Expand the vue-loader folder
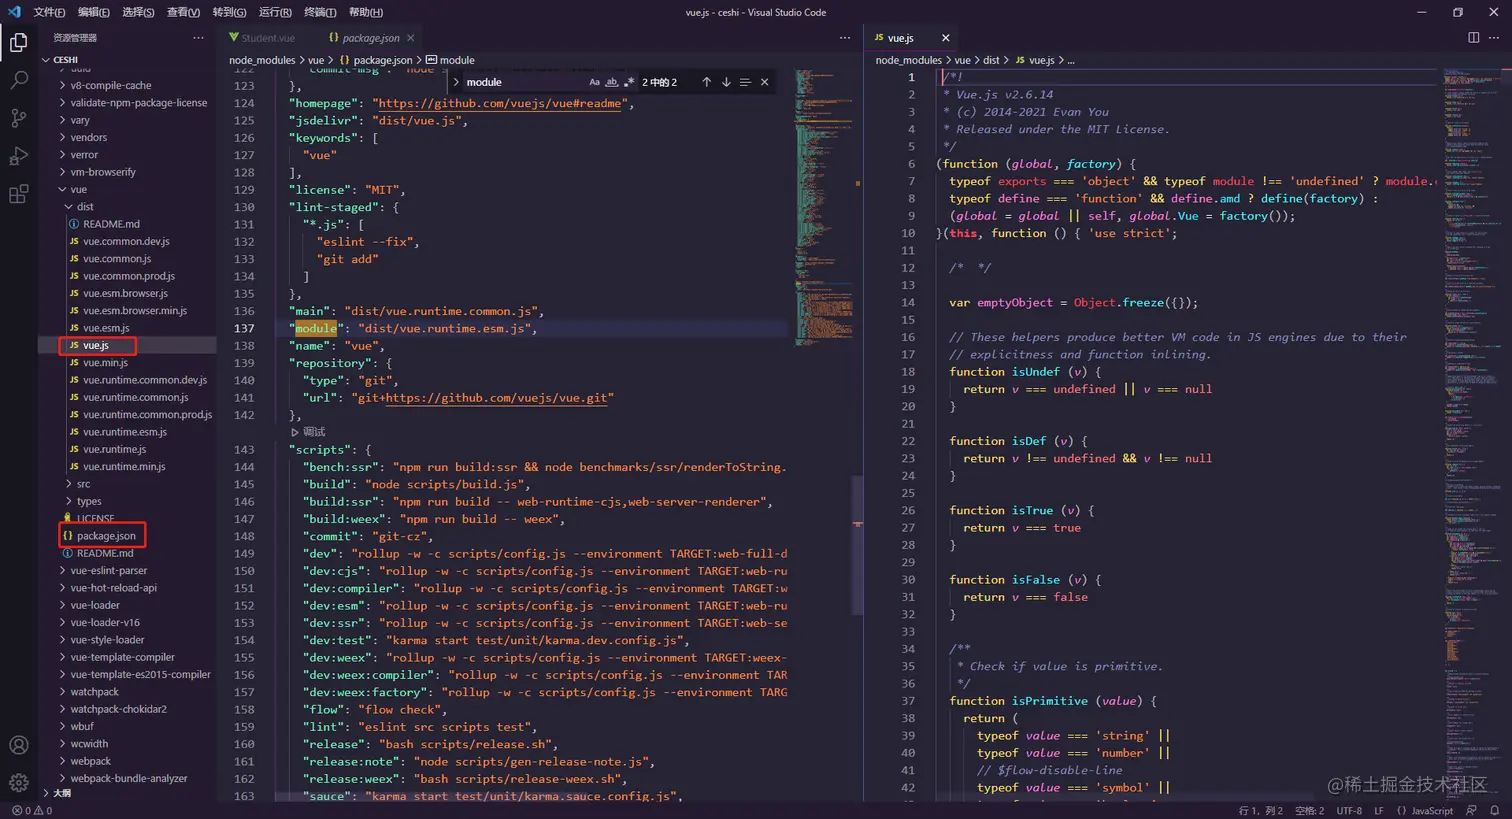1512x819 pixels. click(x=95, y=605)
